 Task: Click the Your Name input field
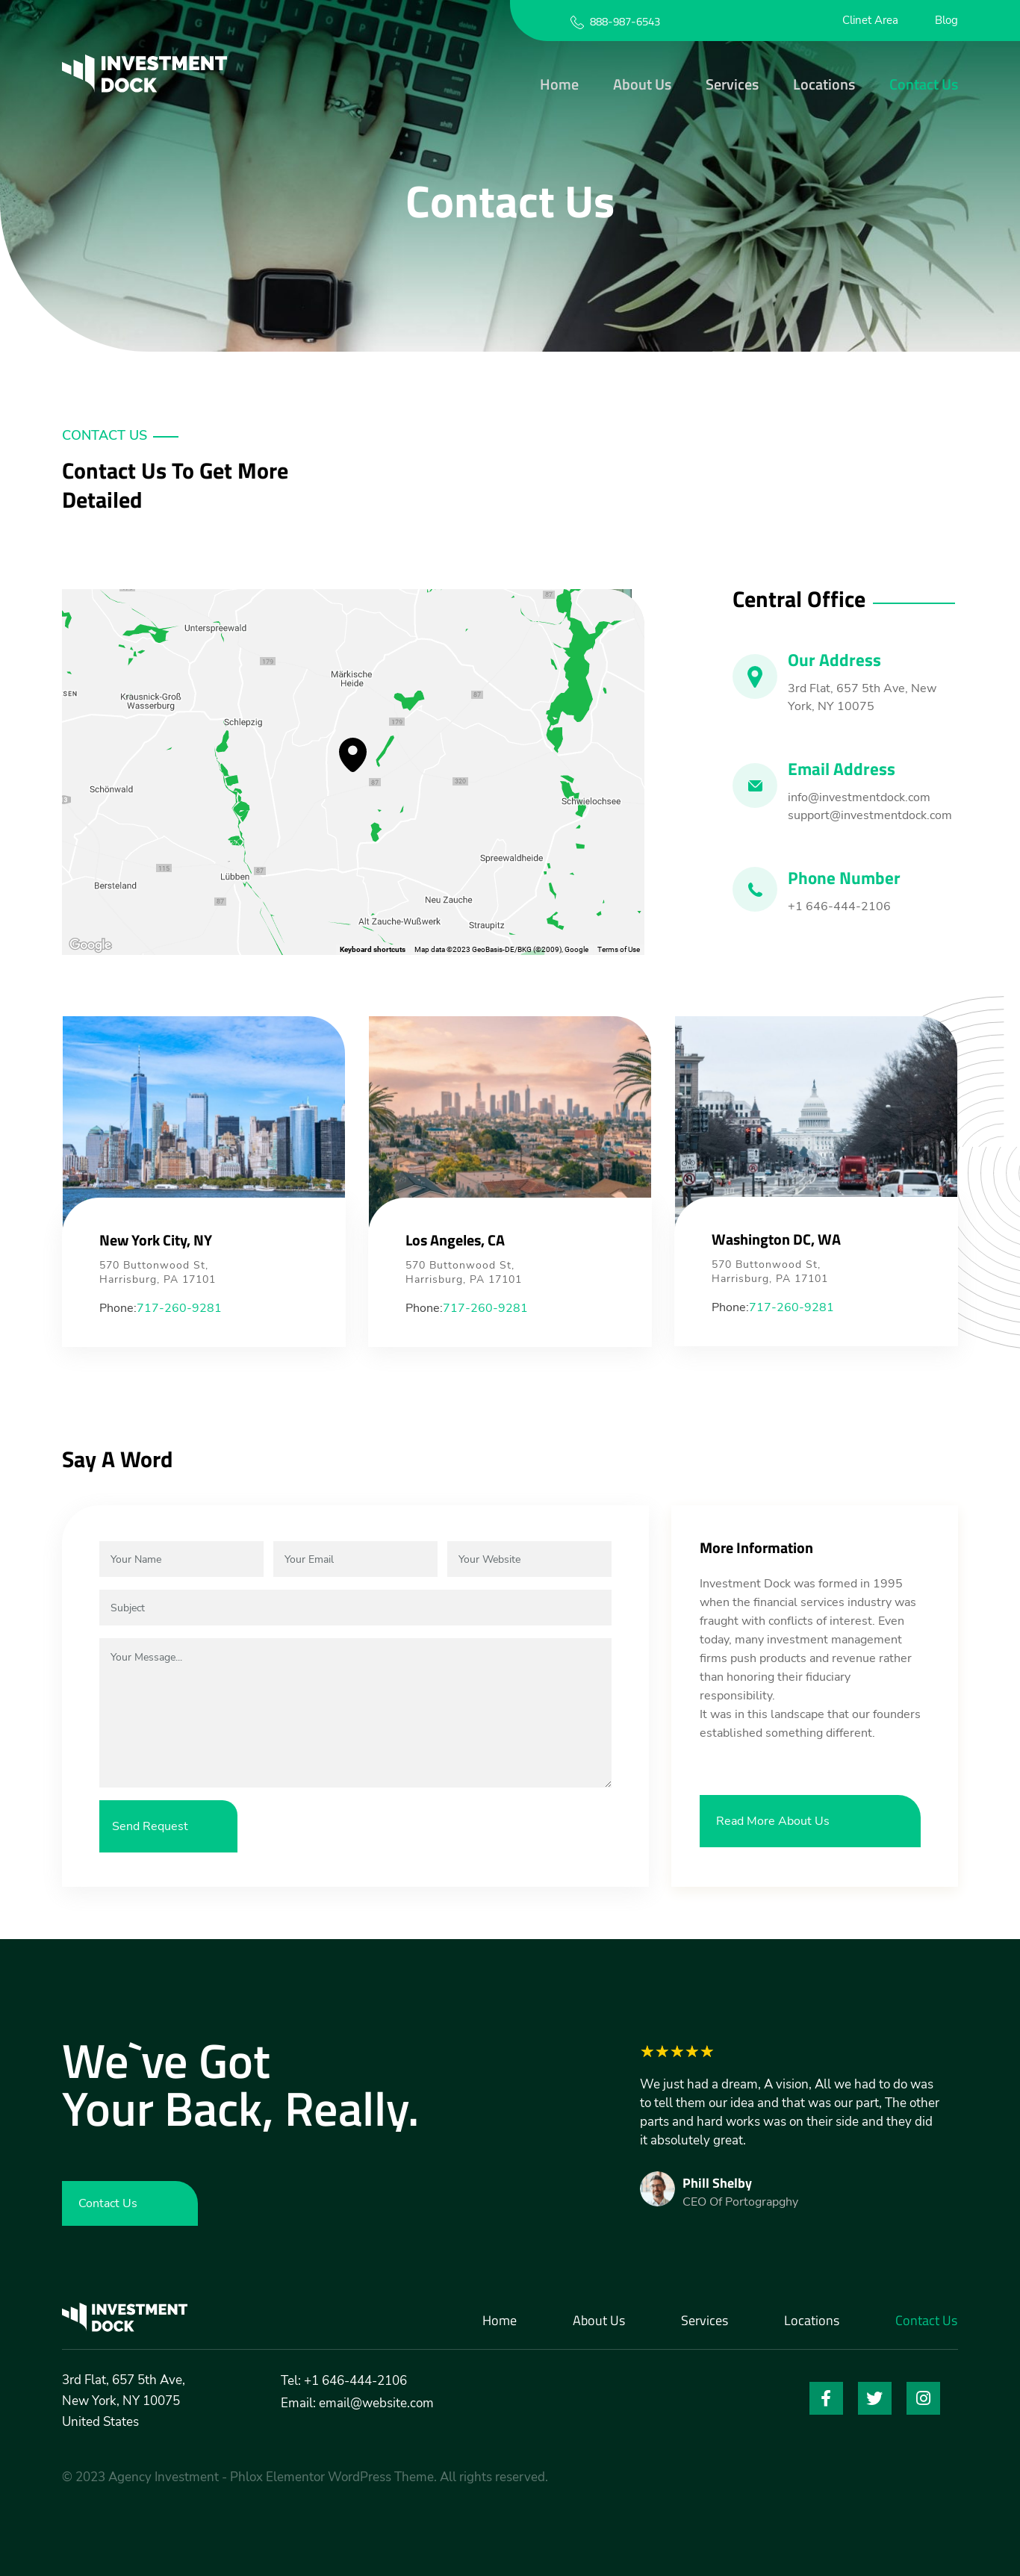[x=181, y=1558]
